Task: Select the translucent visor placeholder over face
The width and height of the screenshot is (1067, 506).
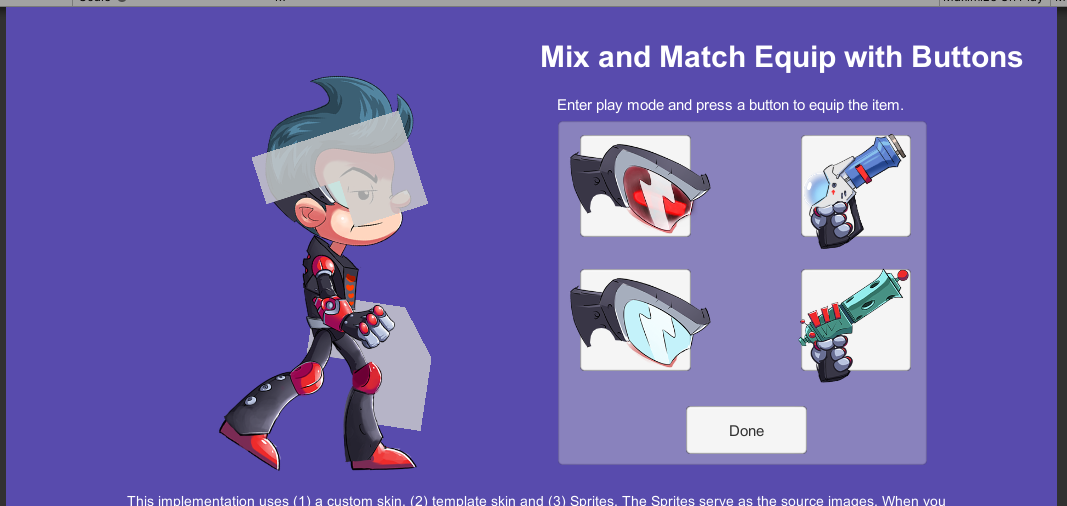Action: point(340,167)
